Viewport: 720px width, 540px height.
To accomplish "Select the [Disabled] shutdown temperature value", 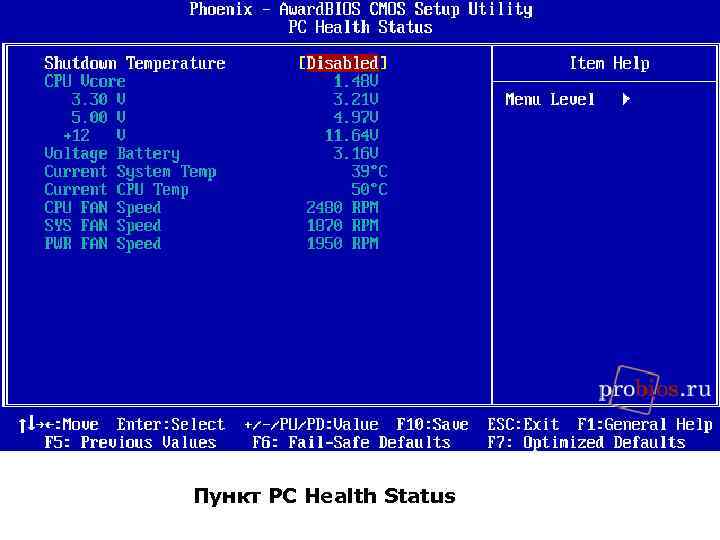I will [x=343, y=63].
